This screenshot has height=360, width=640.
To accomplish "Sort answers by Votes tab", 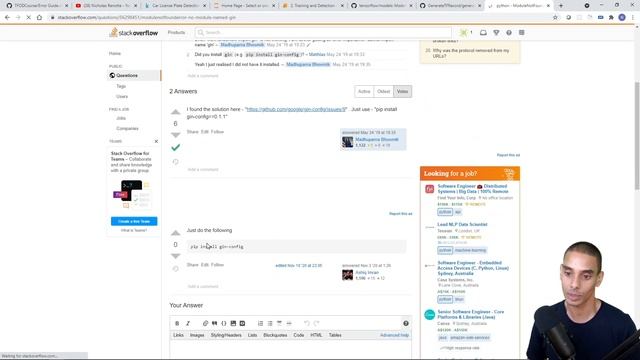I will 402,91.
